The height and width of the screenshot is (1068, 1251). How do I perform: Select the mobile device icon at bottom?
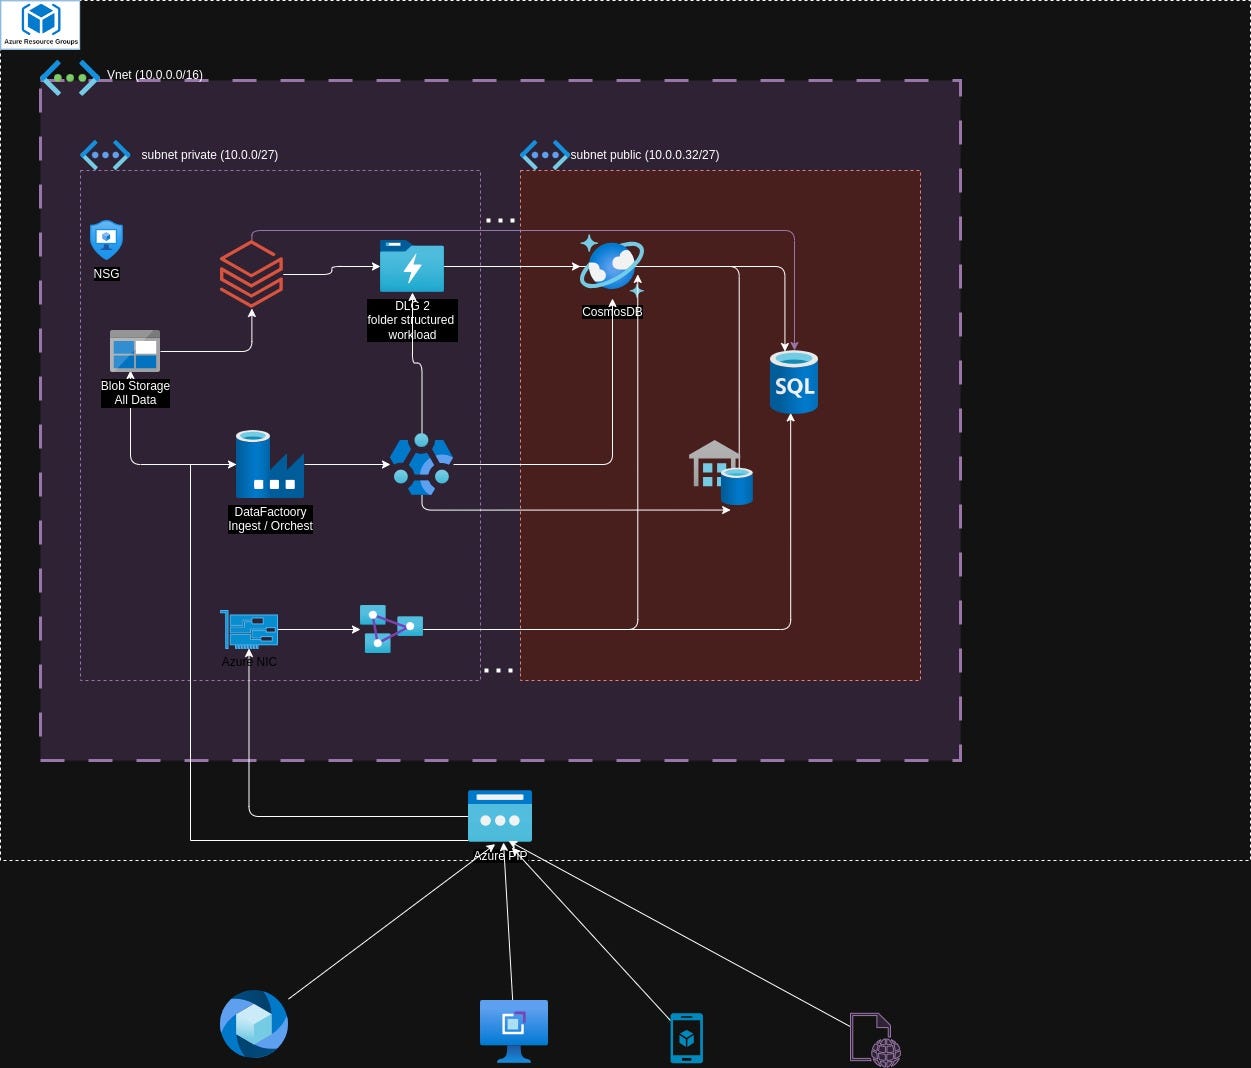click(x=686, y=1038)
